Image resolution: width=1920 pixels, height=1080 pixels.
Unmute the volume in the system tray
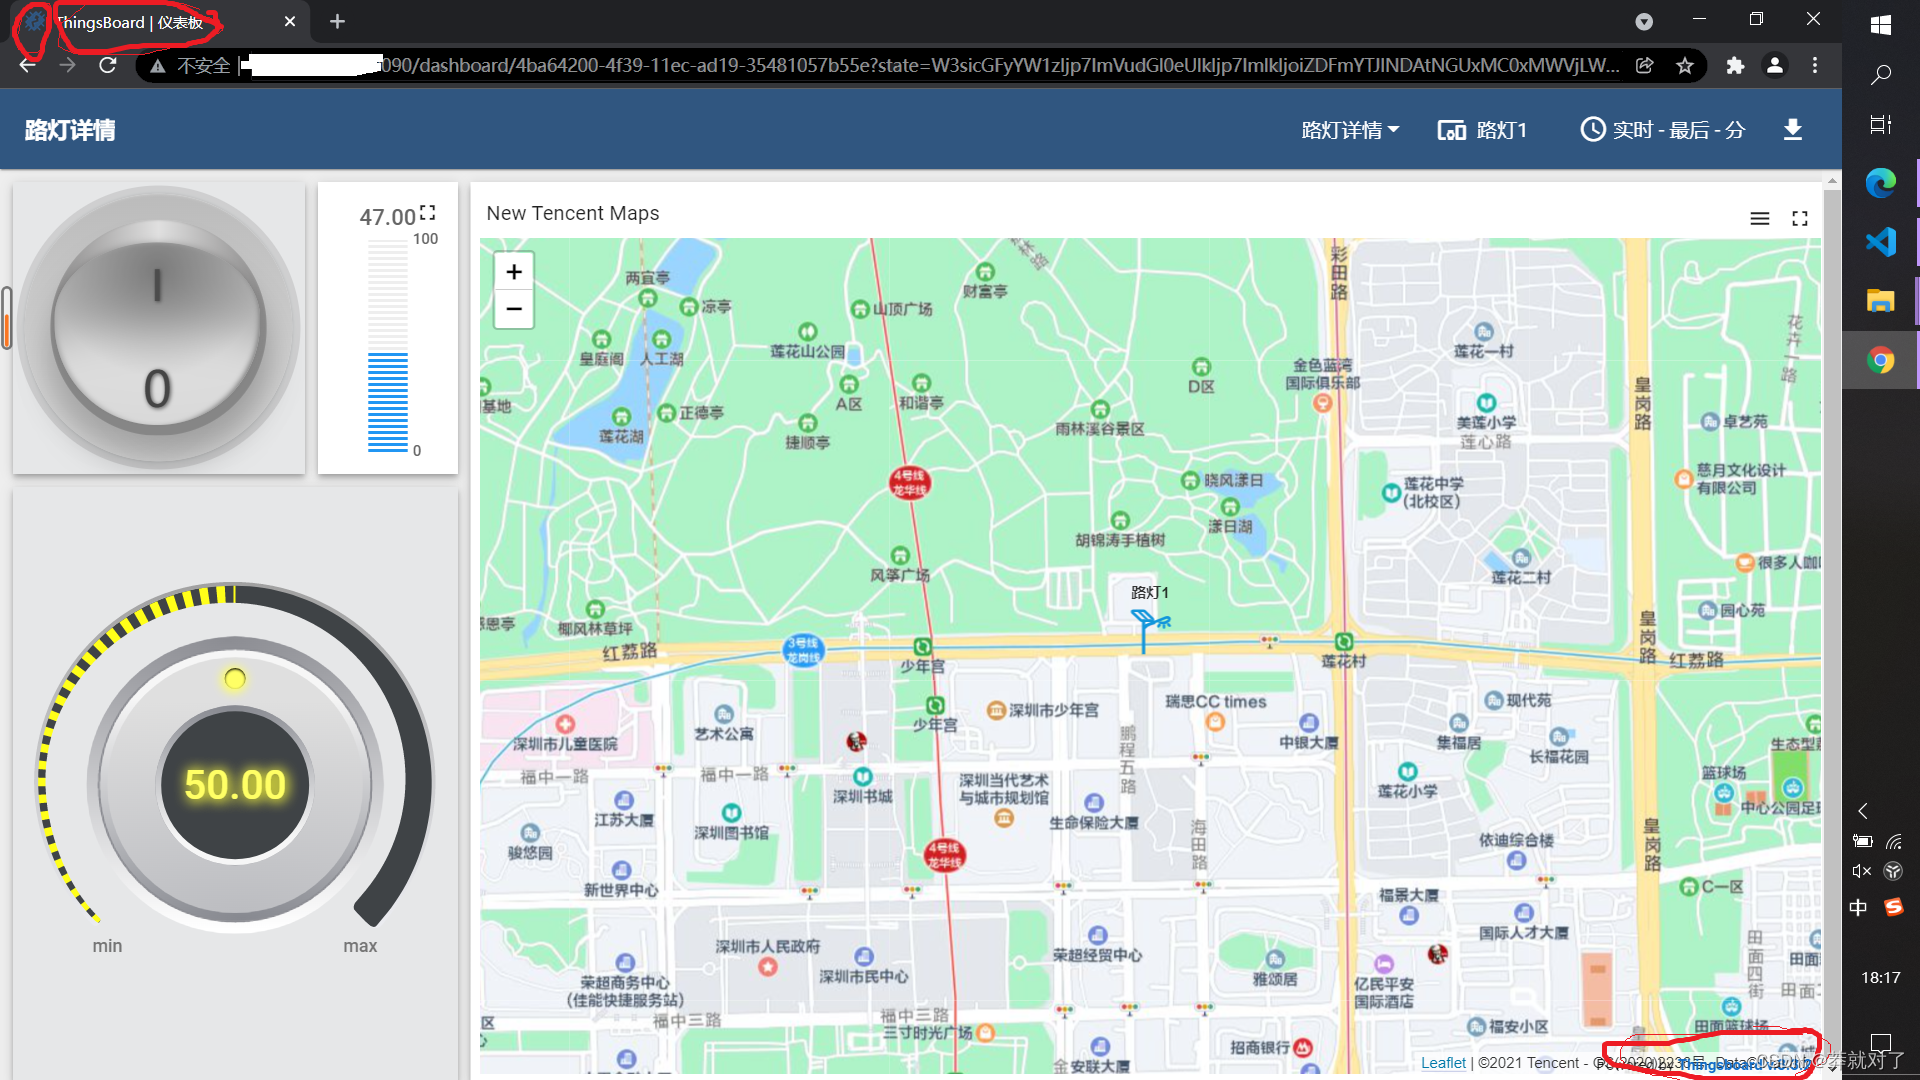pos(1861,871)
